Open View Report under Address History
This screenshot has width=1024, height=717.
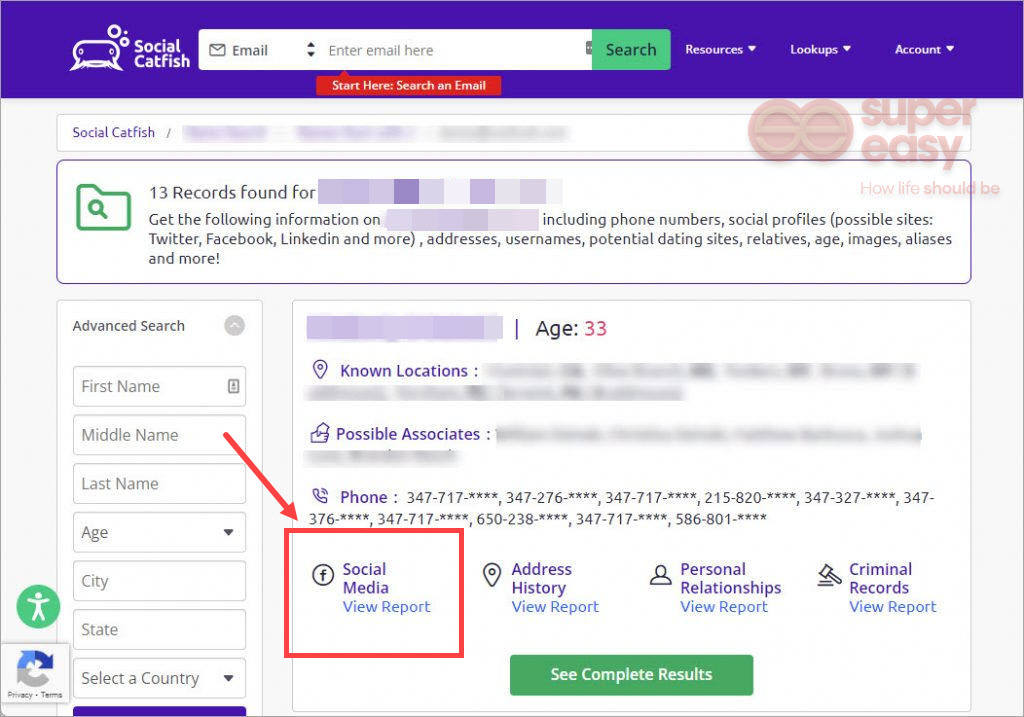pyautogui.click(x=555, y=607)
